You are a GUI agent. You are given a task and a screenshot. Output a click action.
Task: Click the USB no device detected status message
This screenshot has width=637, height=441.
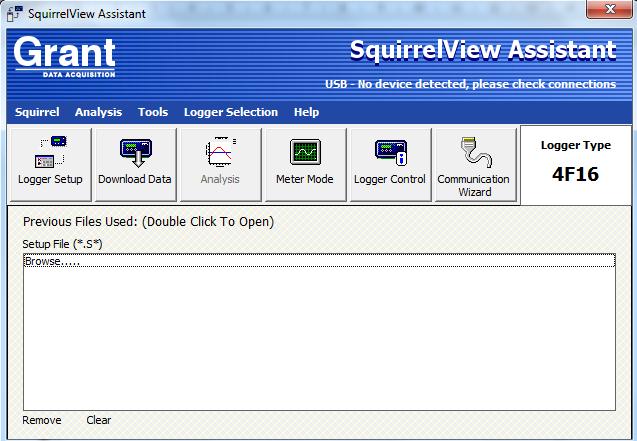pyautogui.click(x=470, y=84)
